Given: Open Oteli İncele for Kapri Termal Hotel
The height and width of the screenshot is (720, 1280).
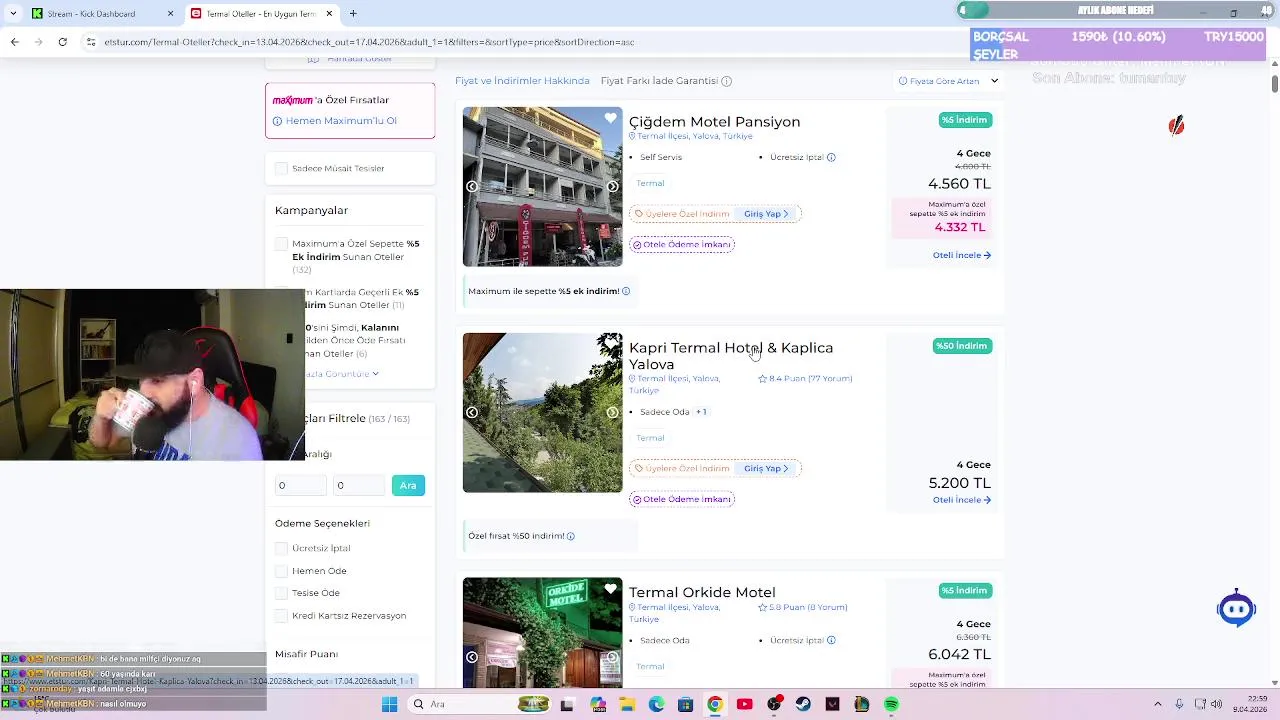Looking at the screenshot, I should 961,500.
